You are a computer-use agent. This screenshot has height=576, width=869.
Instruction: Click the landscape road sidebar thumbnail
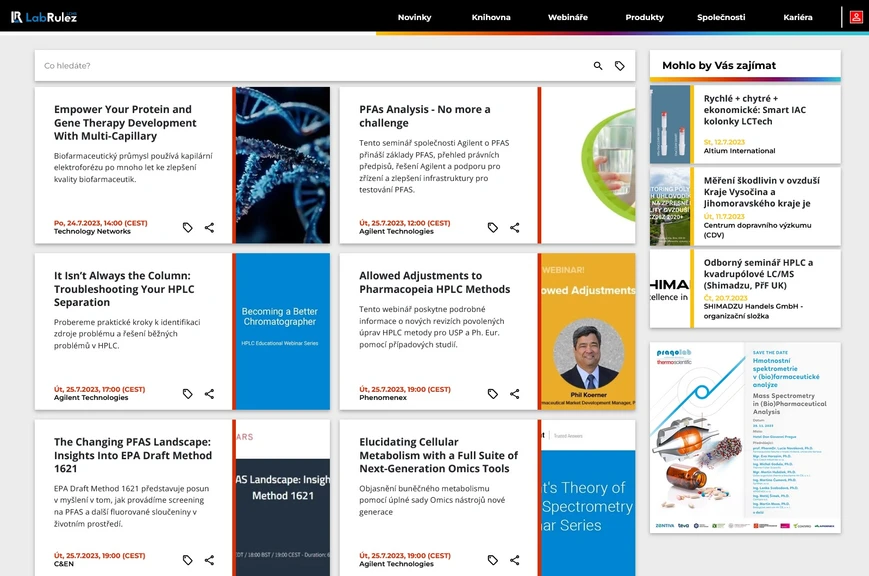(x=670, y=207)
